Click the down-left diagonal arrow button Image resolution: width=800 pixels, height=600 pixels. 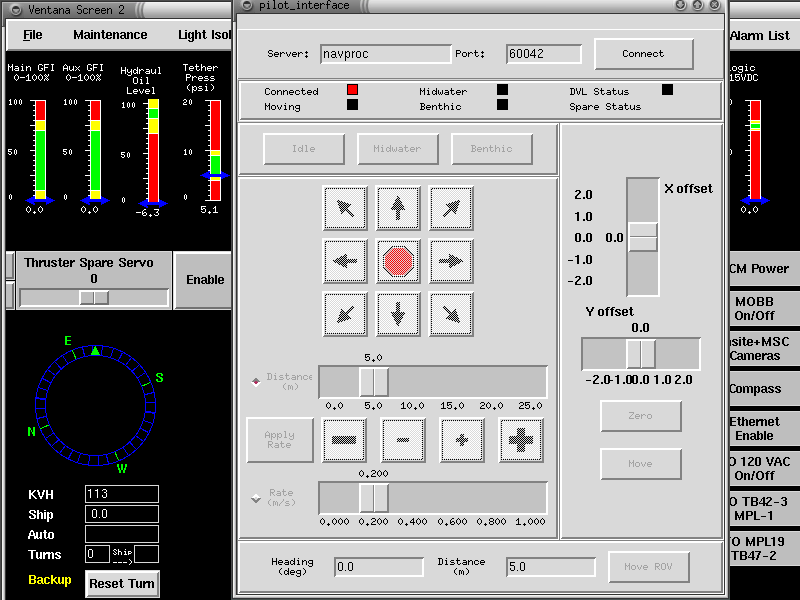345,314
